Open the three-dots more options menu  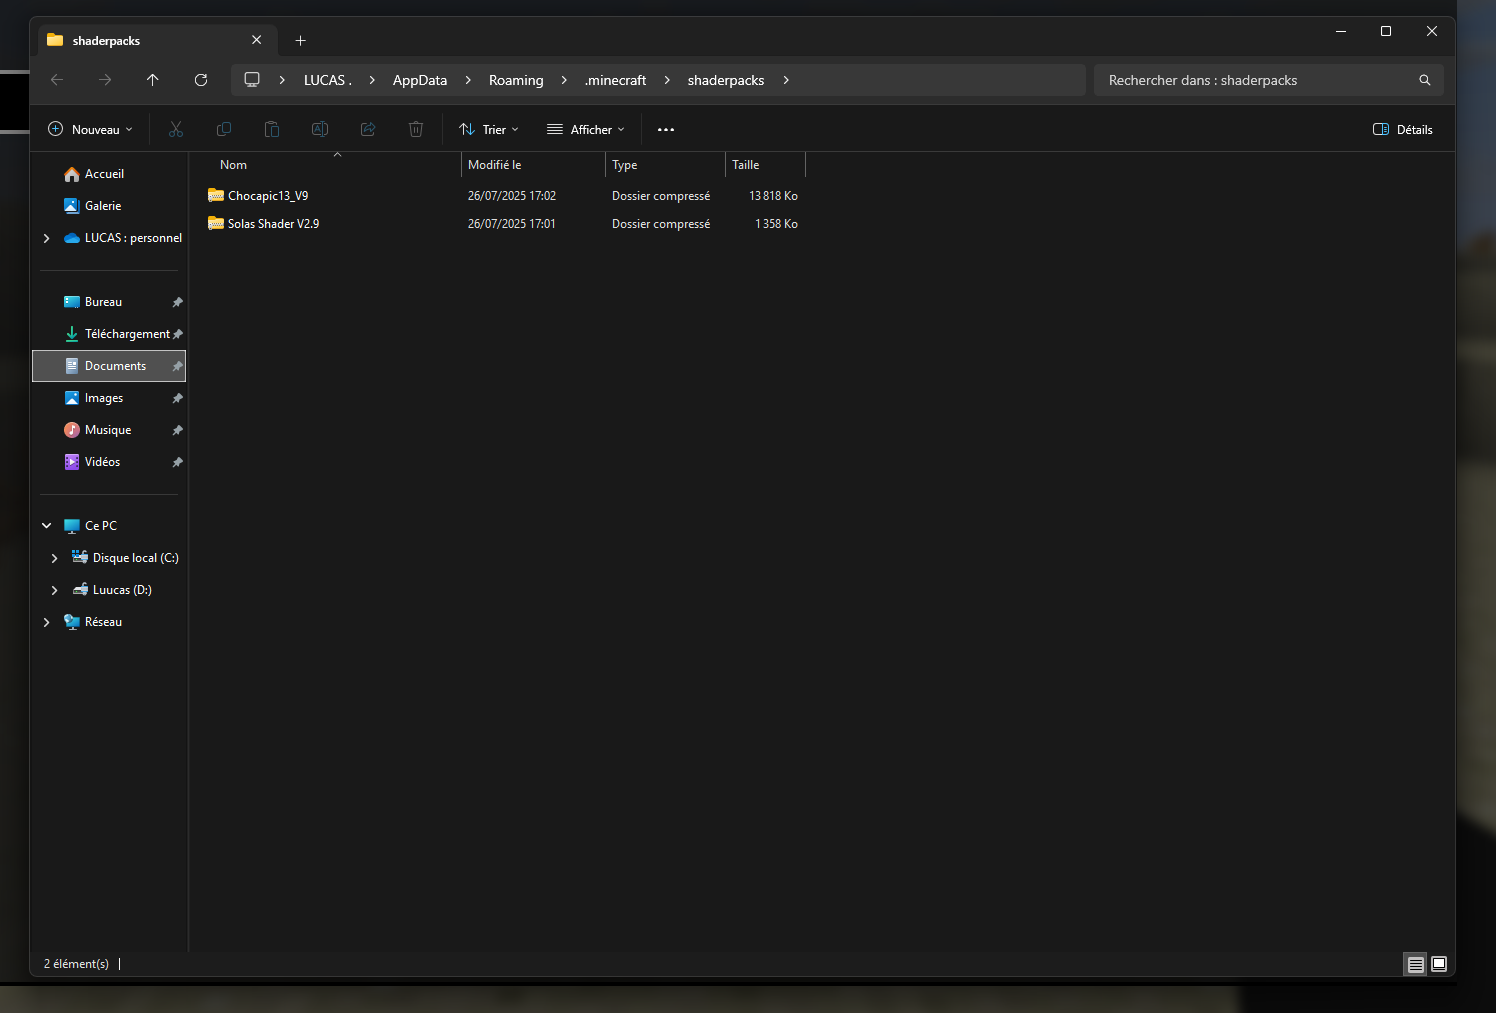pos(666,130)
